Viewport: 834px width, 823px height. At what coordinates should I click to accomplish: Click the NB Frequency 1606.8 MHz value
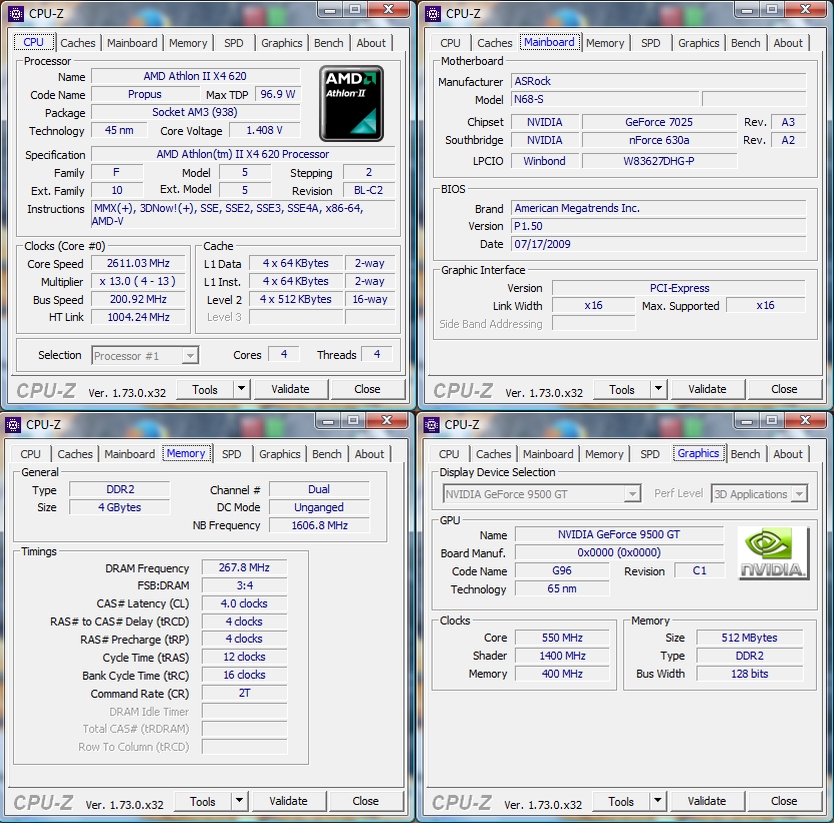(319, 526)
